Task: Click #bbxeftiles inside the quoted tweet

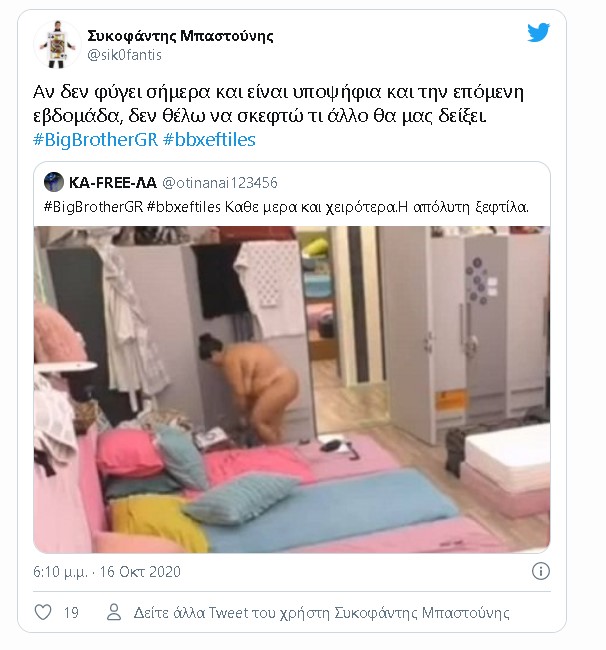Action: pyautogui.click(x=184, y=206)
